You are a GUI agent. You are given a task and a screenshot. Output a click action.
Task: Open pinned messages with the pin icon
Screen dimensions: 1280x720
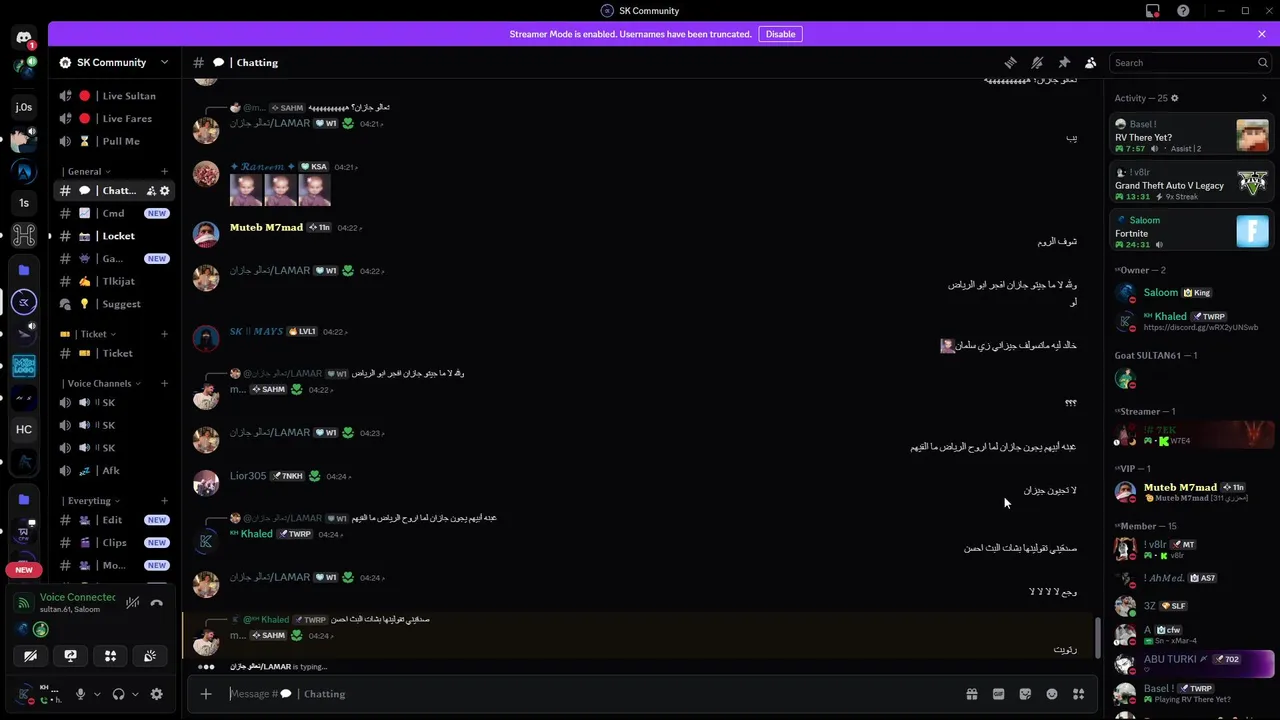[1064, 62]
